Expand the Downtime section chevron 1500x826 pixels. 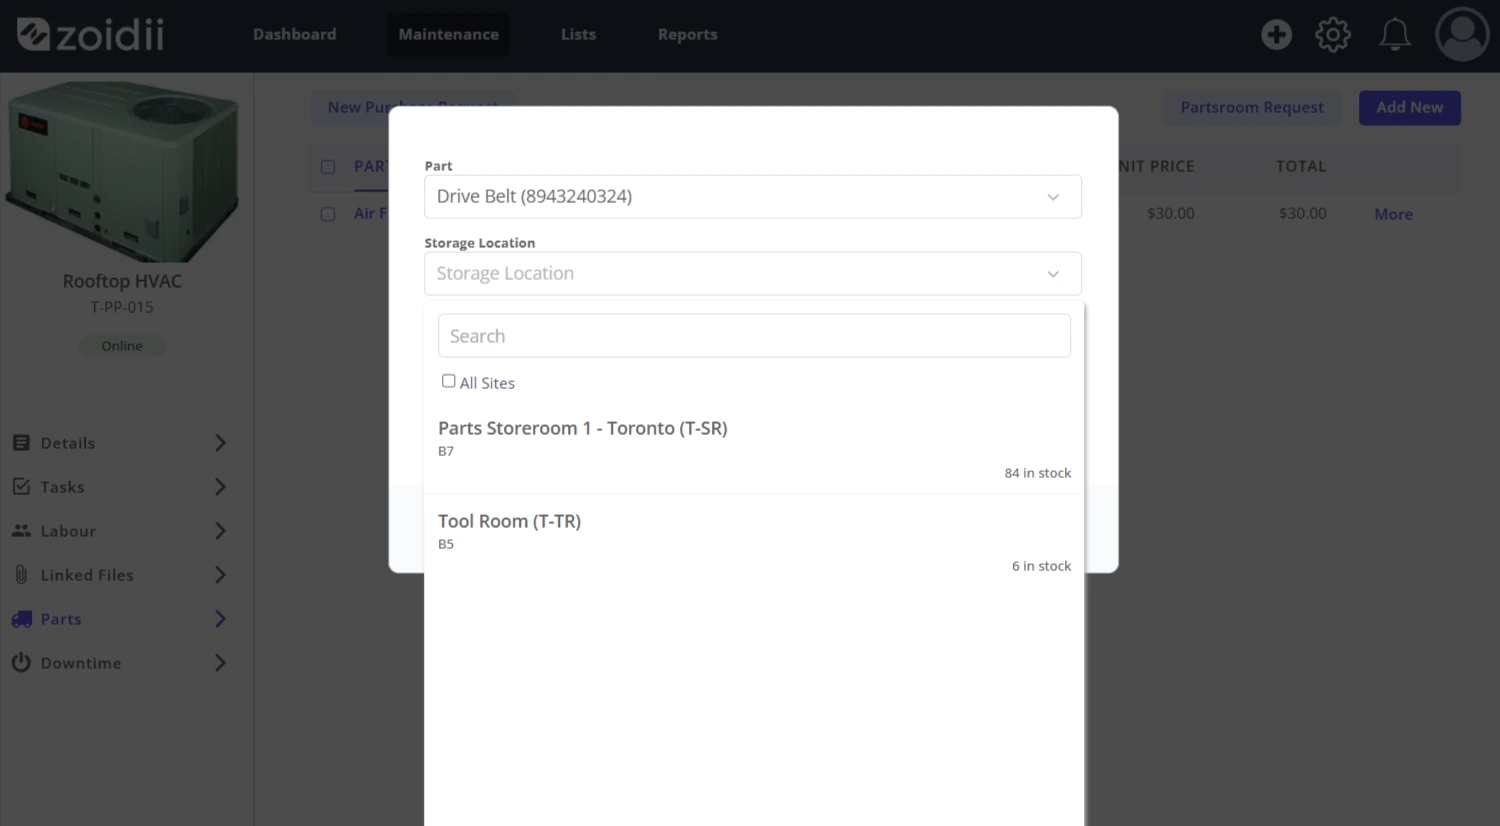tap(221, 663)
